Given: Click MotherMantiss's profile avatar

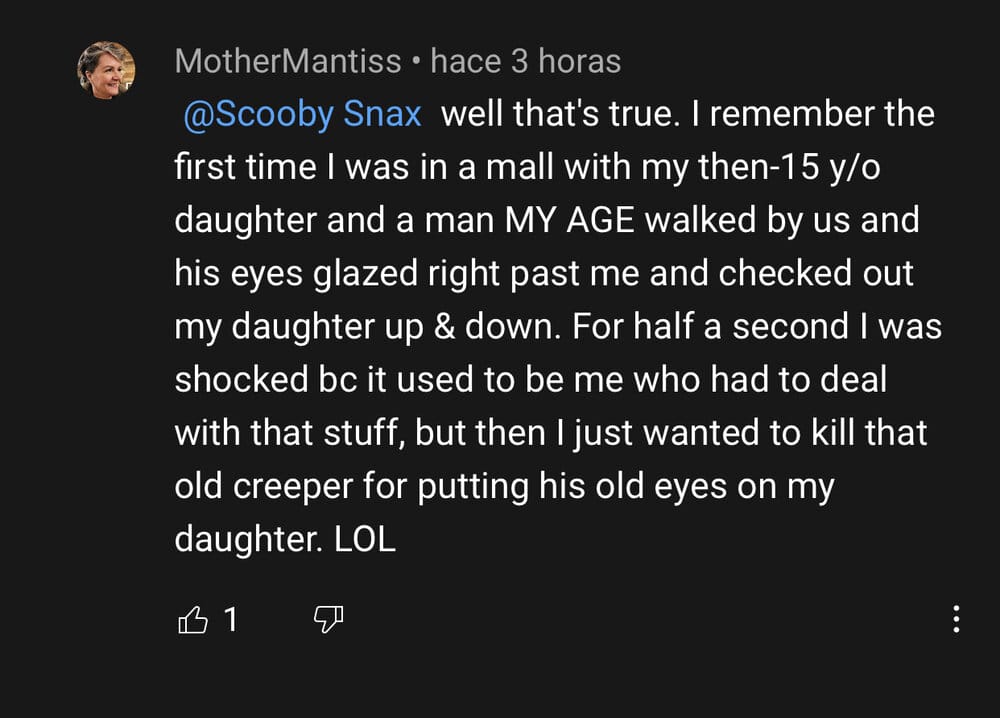Looking at the screenshot, I should (x=106, y=70).
